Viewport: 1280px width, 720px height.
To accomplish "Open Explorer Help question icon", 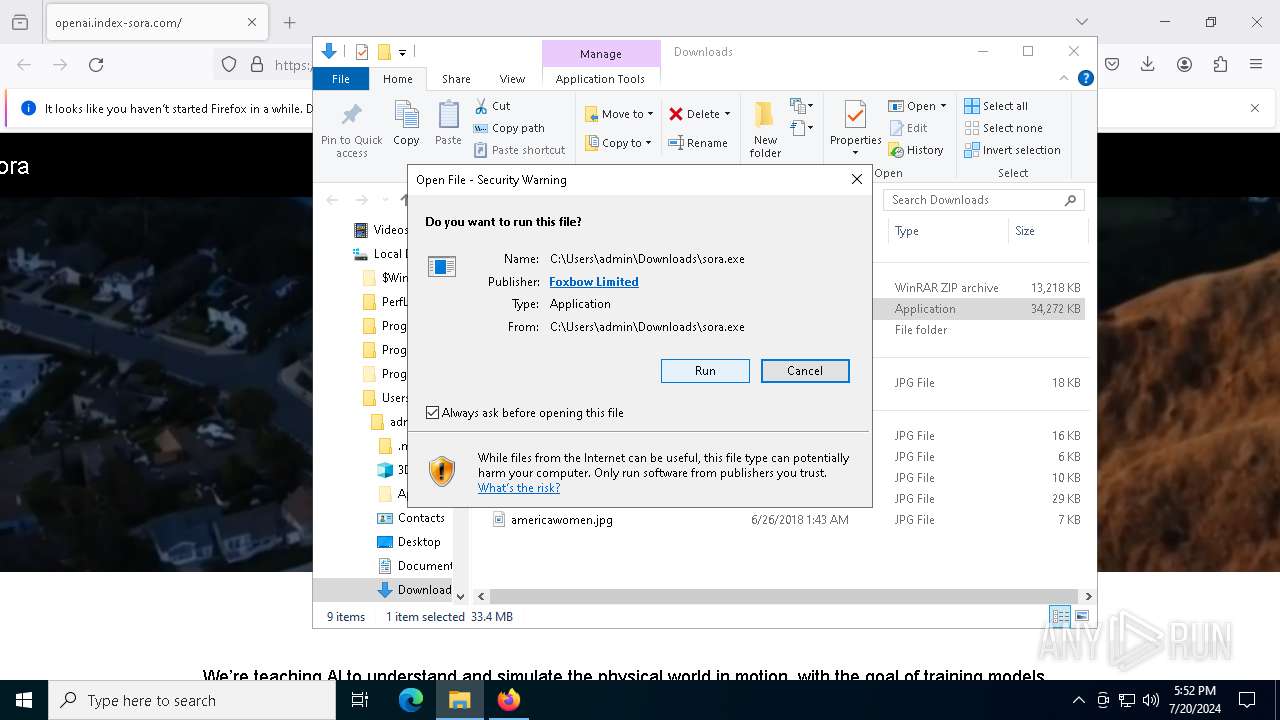I will click(x=1085, y=78).
